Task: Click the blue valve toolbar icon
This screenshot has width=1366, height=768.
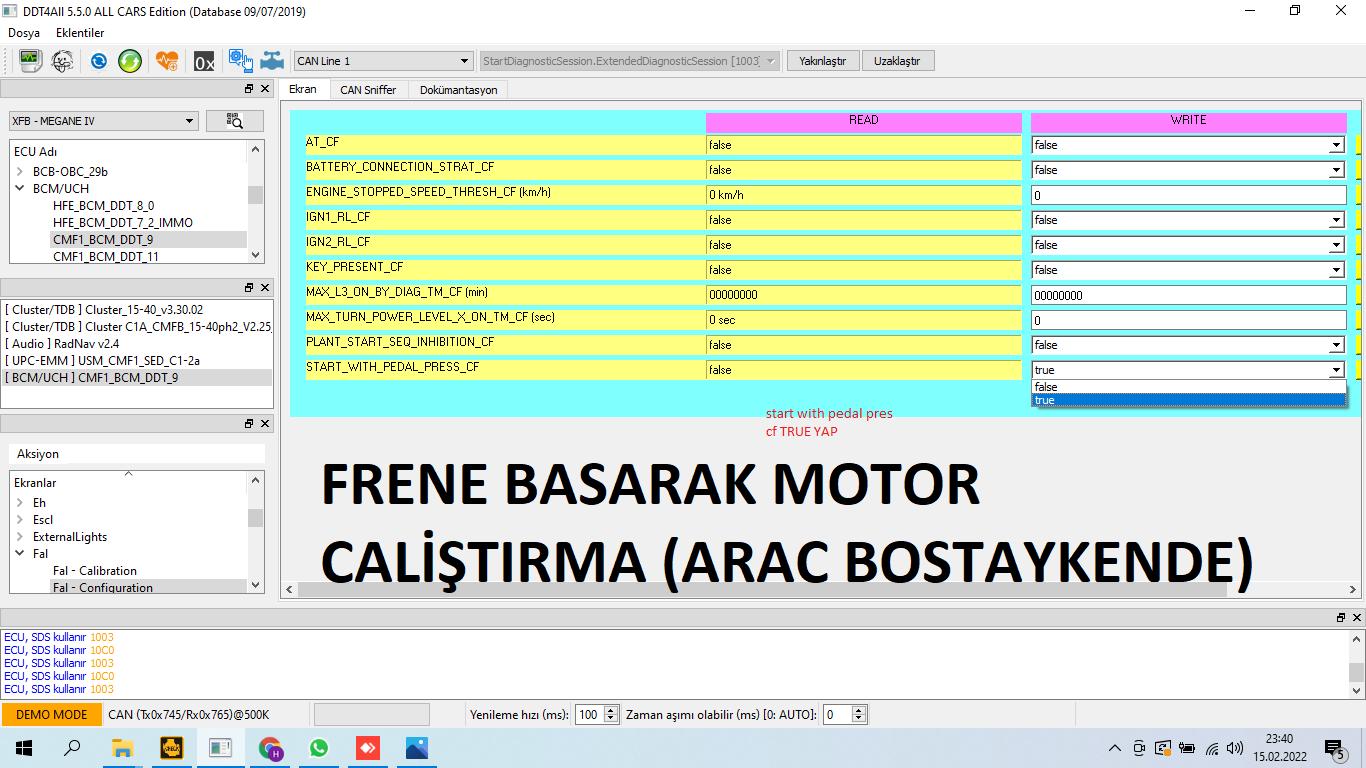Action: click(271, 61)
